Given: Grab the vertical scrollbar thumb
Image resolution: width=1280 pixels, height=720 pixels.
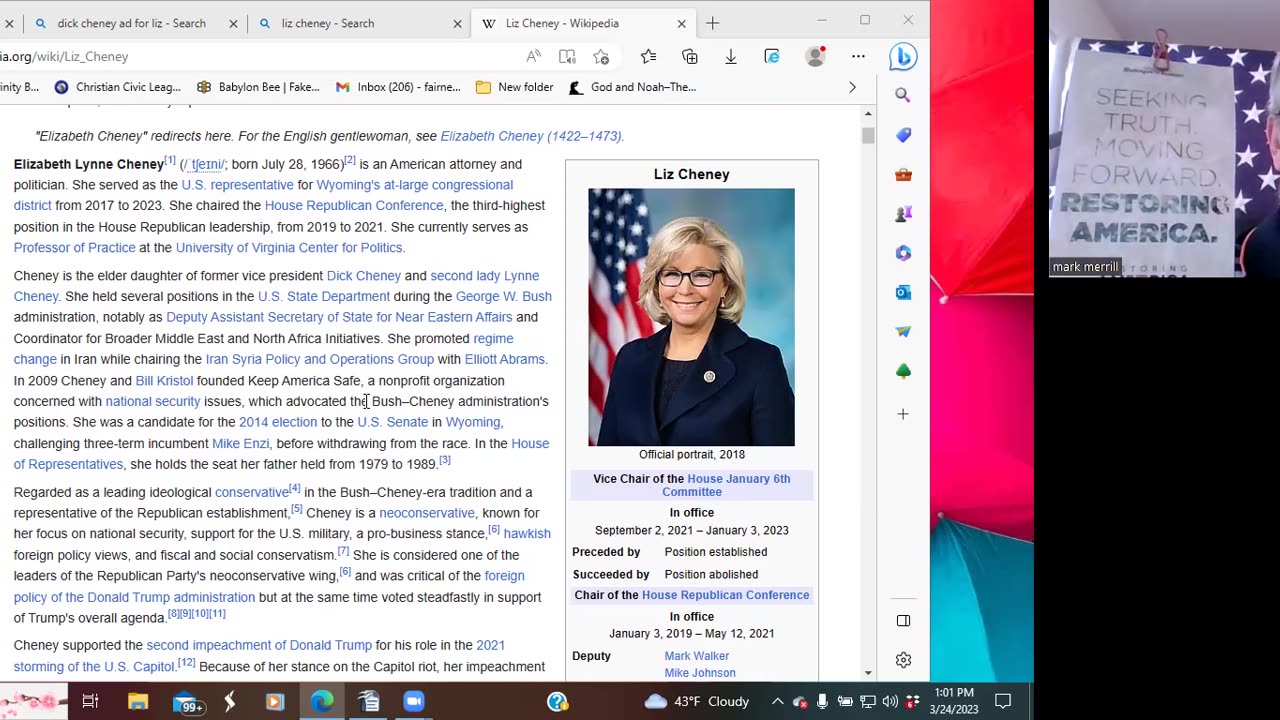Looking at the screenshot, I should [x=868, y=135].
